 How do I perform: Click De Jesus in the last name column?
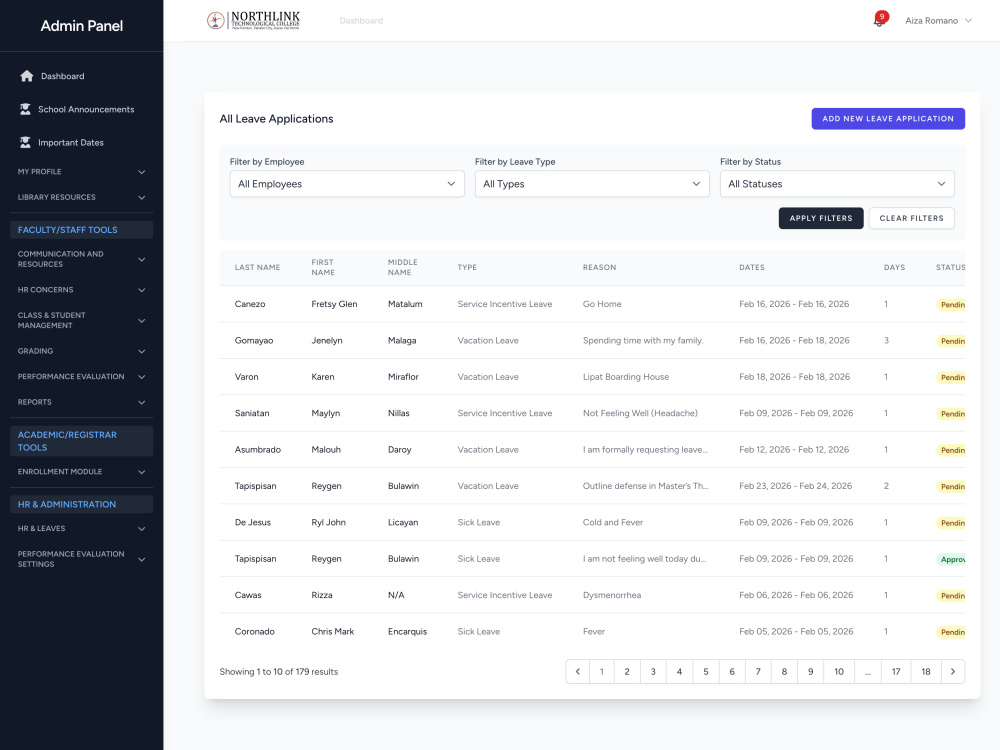click(x=253, y=522)
